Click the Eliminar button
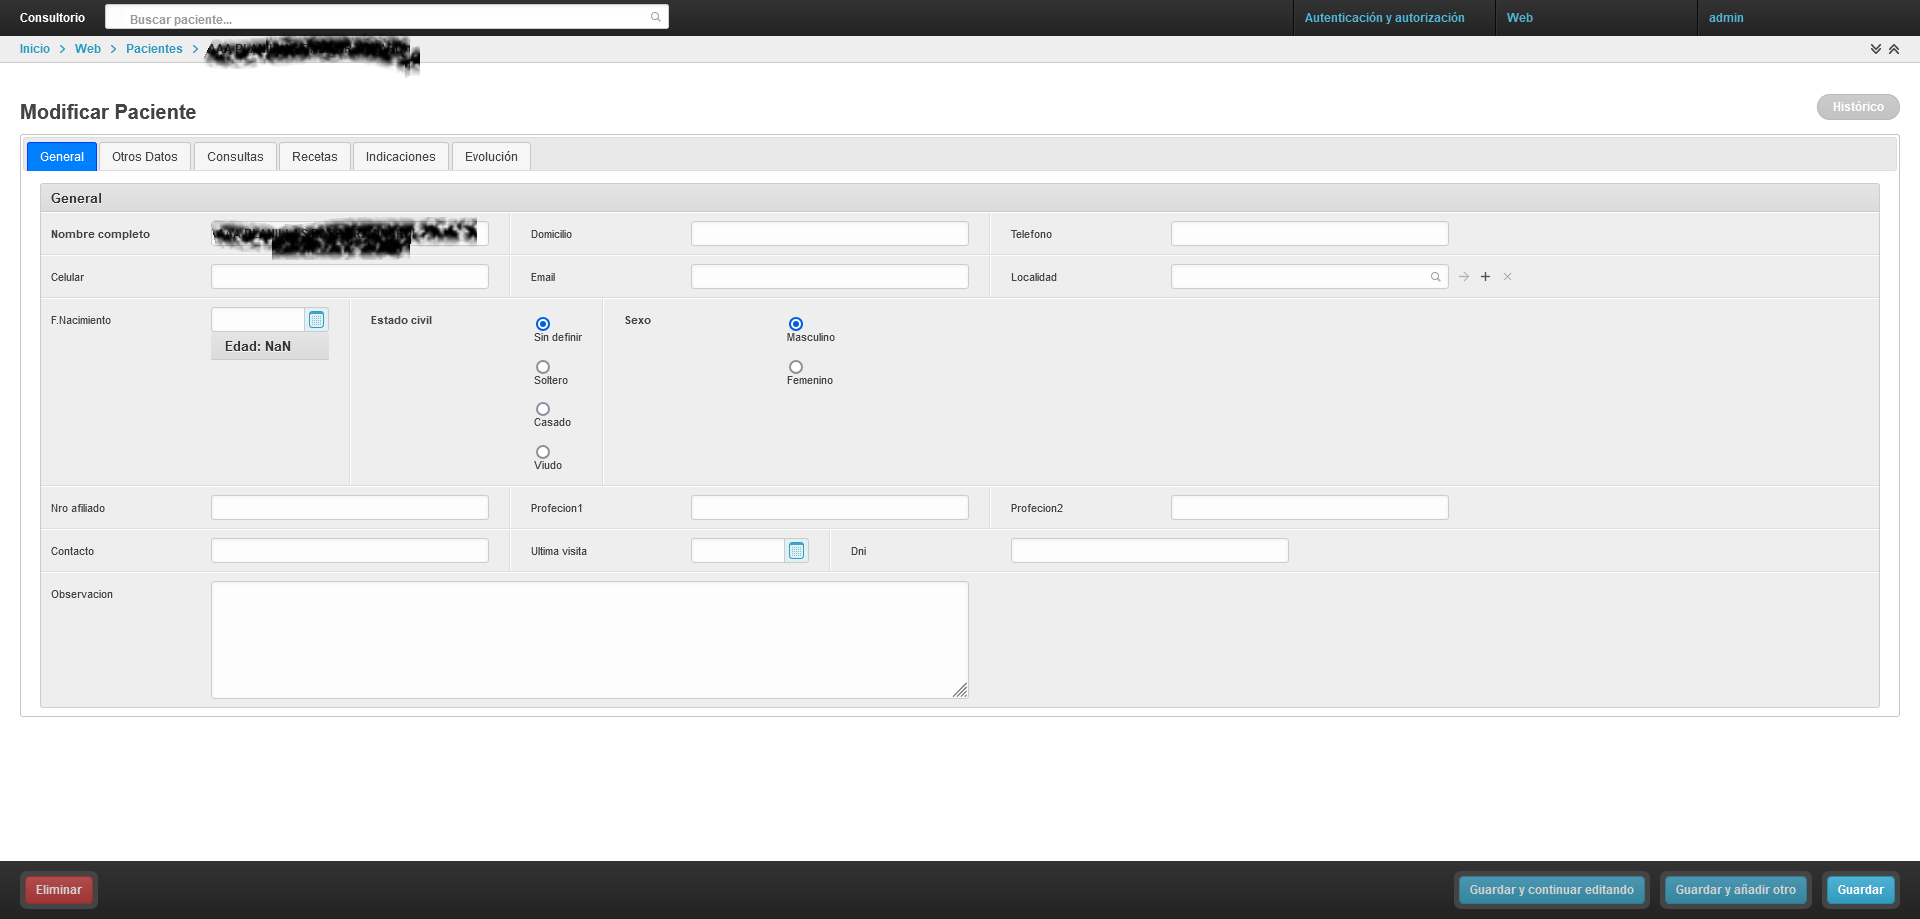This screenshot has height=919, width=1920. tap(59, 890)
